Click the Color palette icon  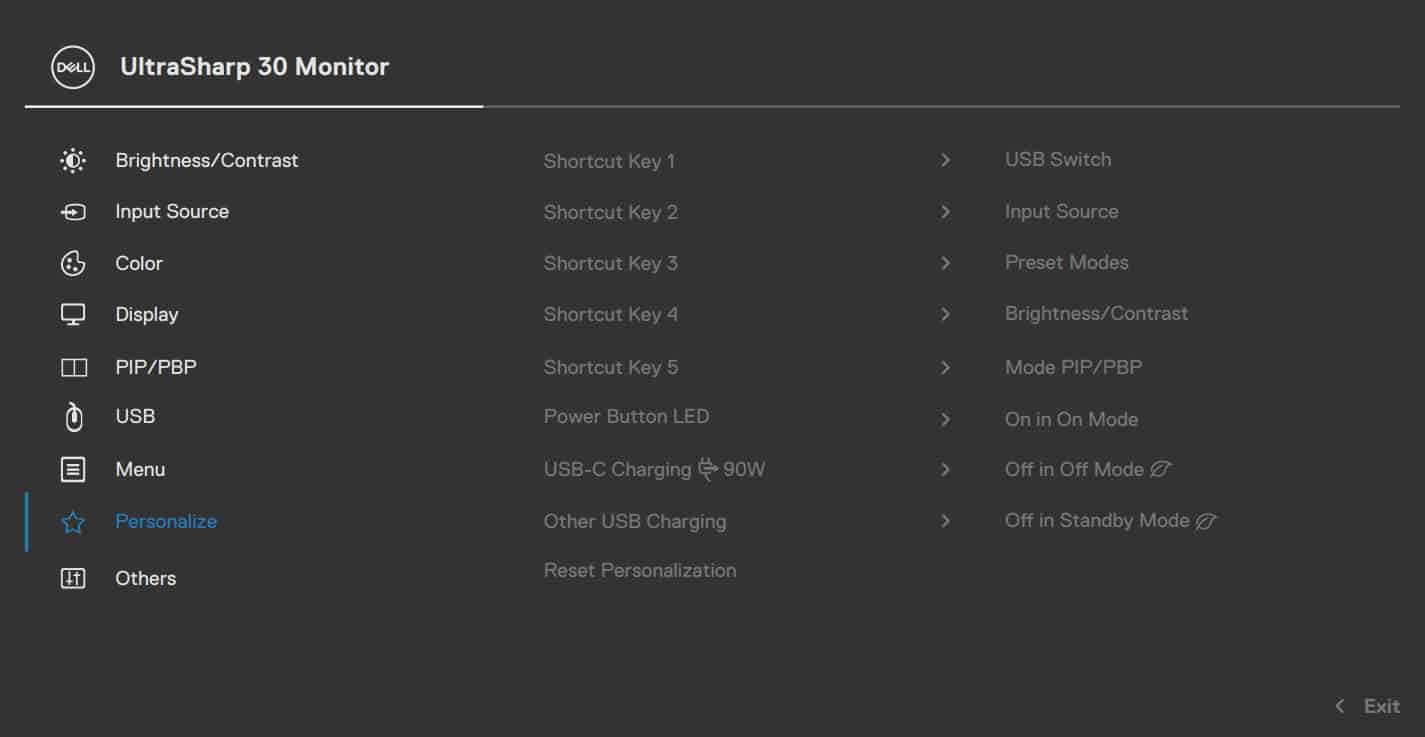[x=73, y=263]
